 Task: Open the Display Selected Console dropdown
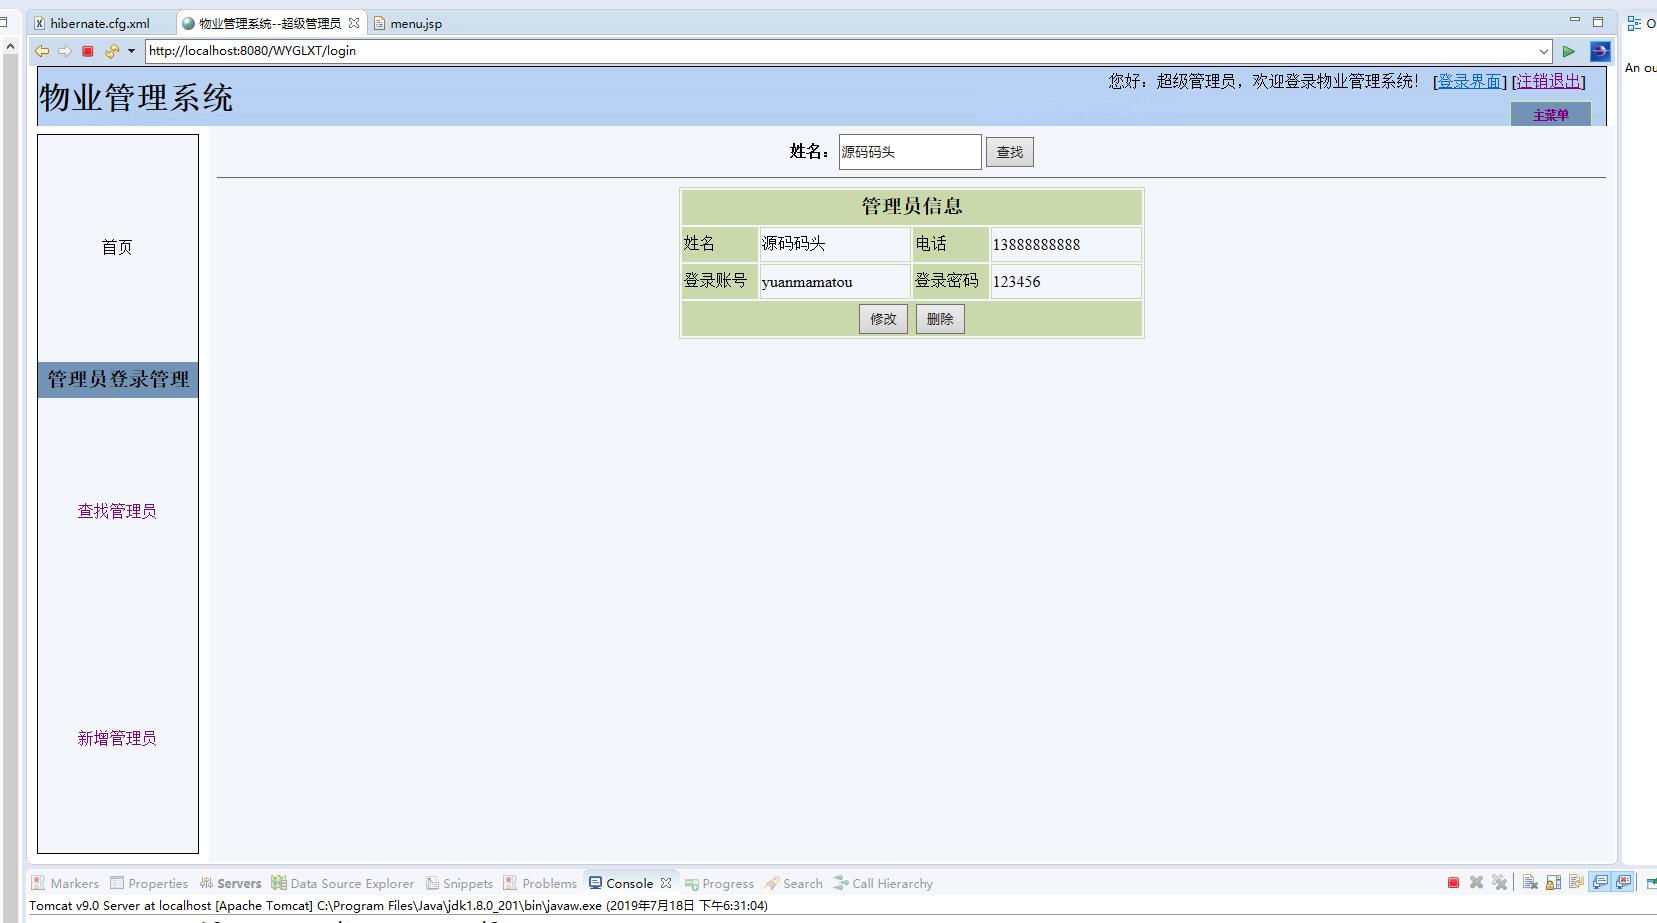point(1623,882)
